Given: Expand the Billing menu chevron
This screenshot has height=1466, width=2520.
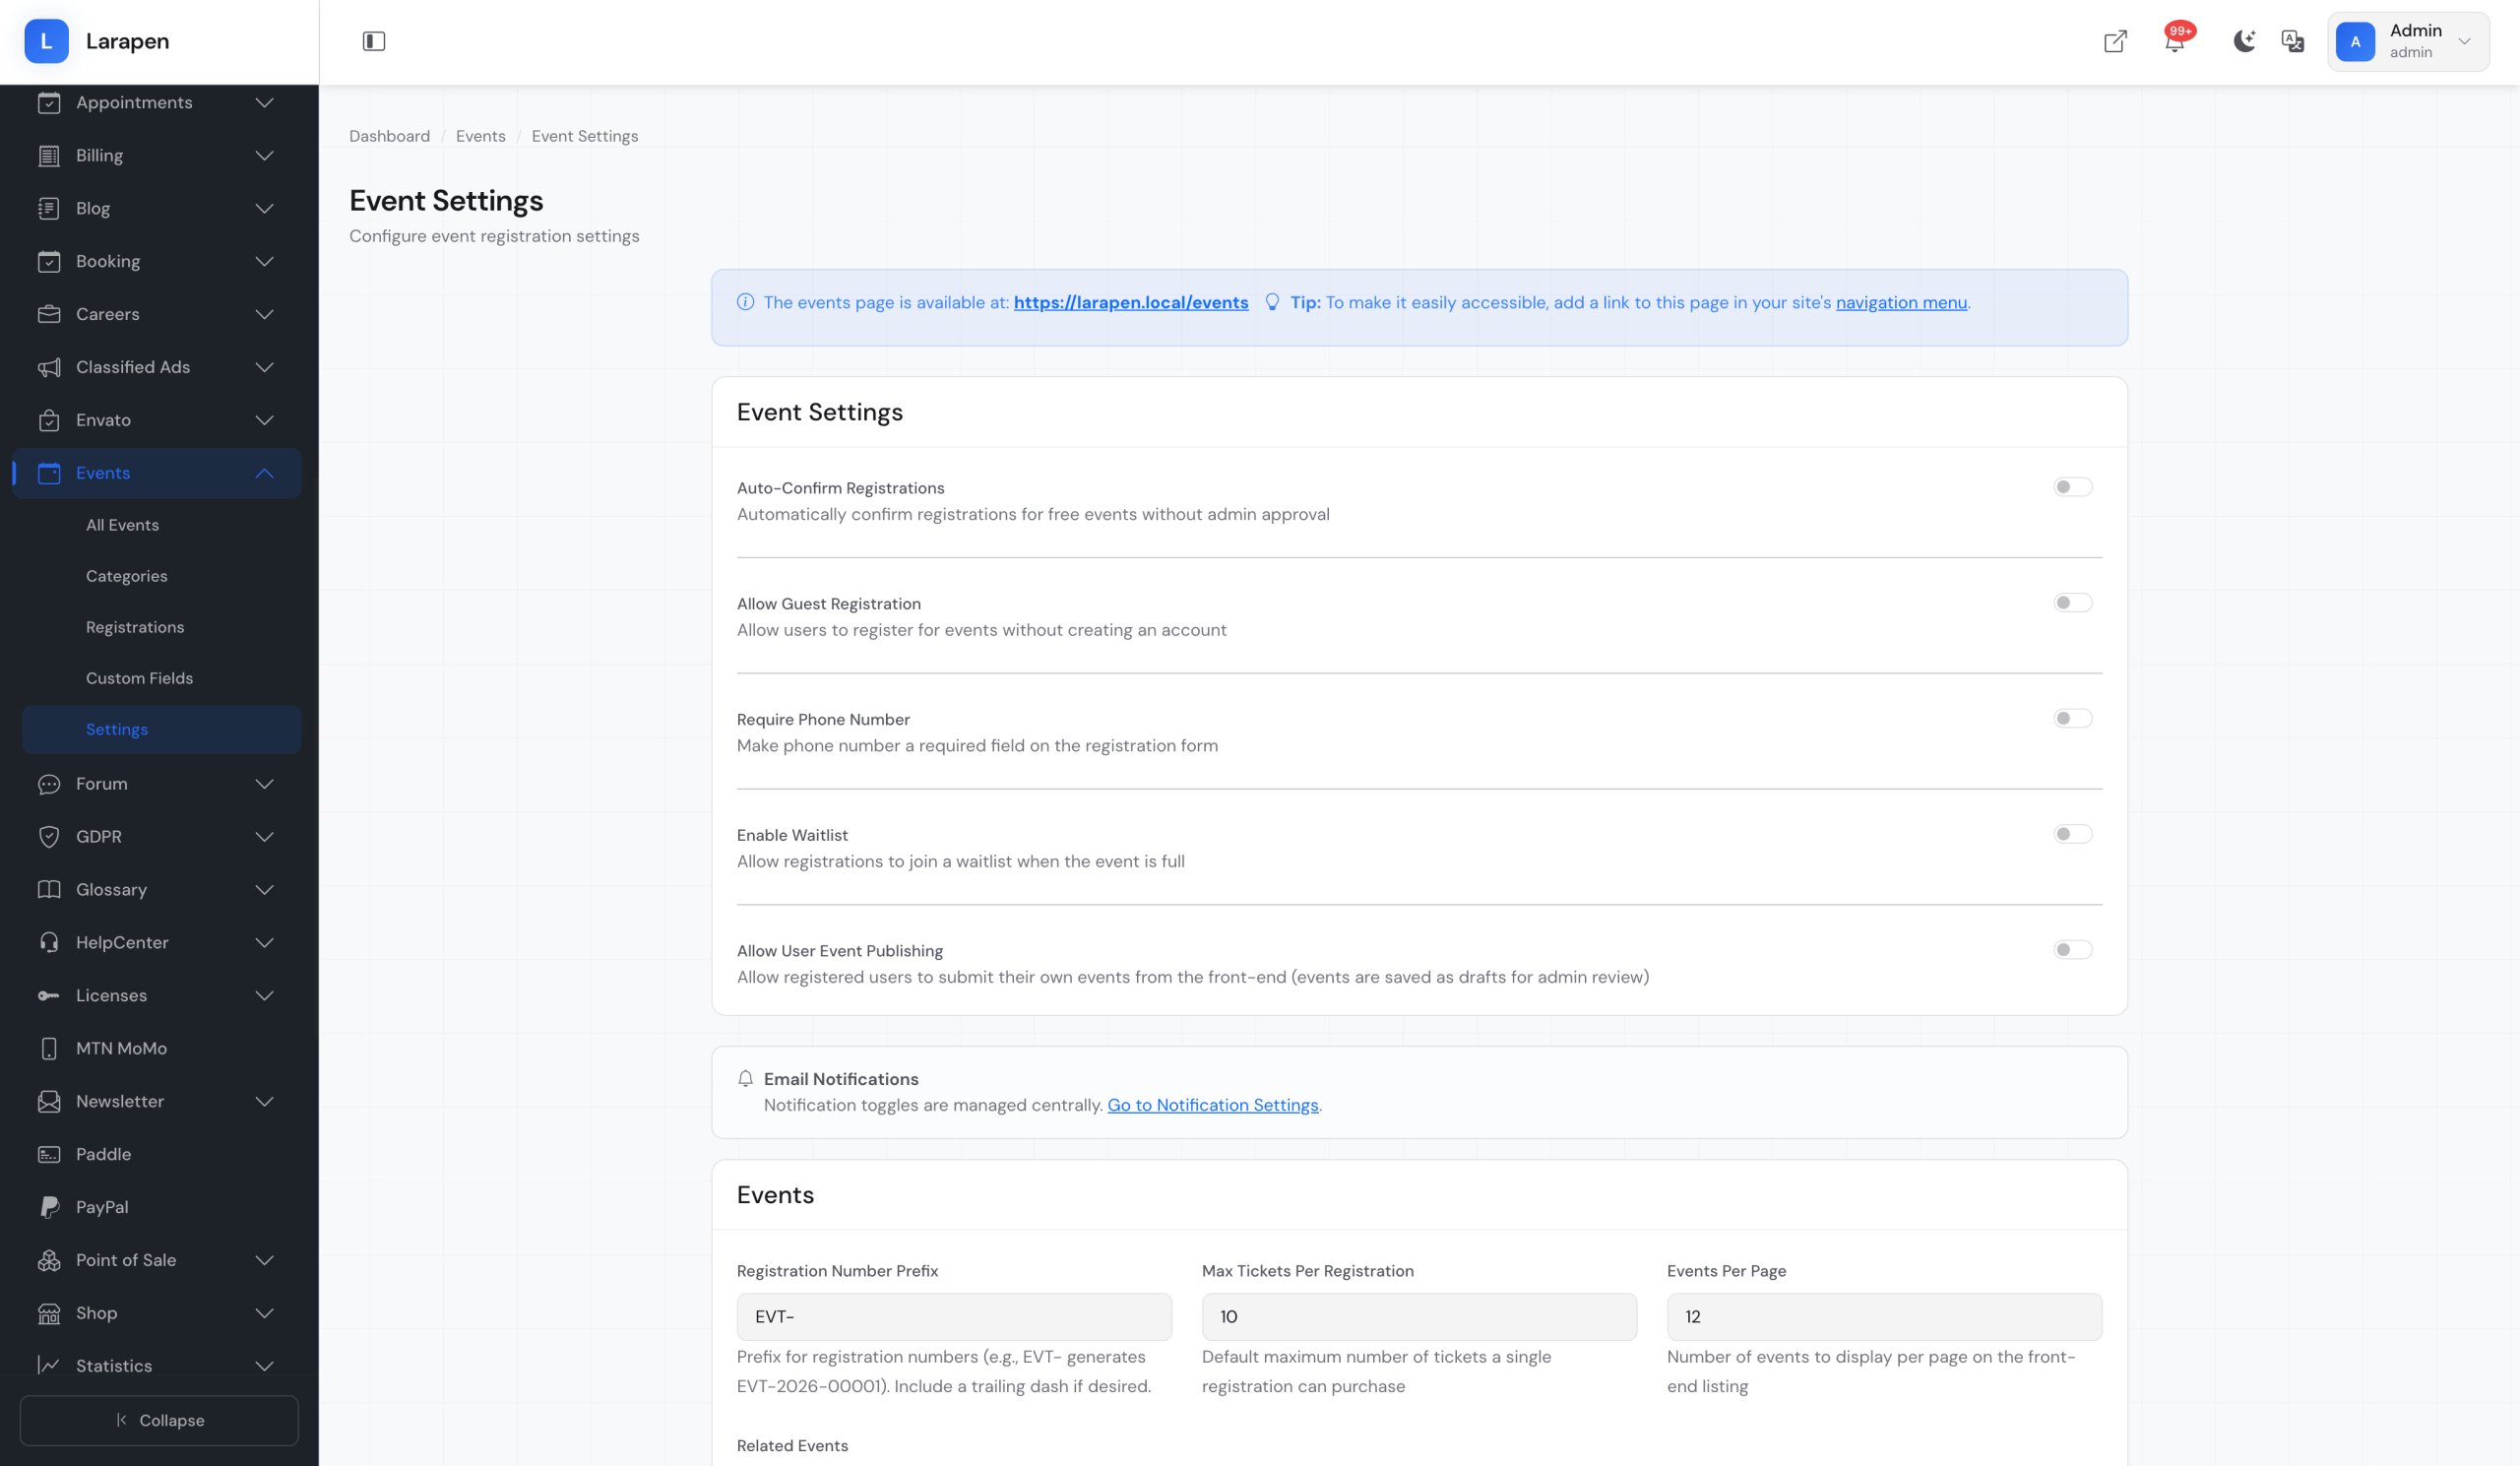Looking at the screenshot, I should tap(264, 155).
